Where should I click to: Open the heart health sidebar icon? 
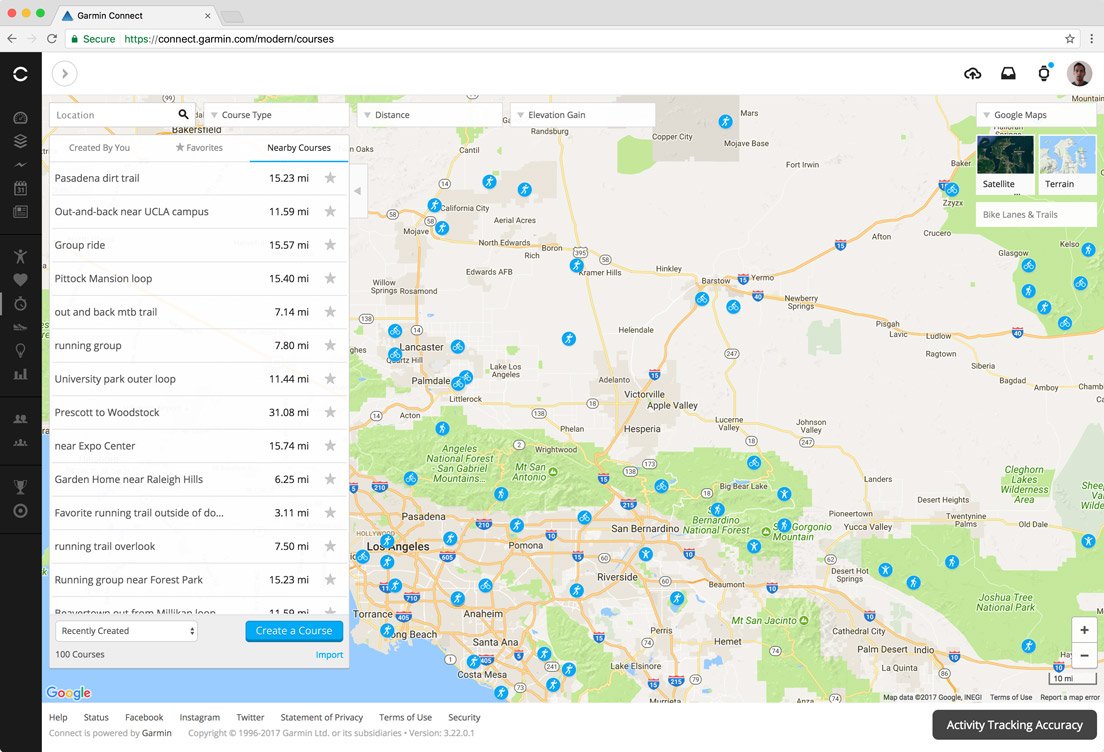pos(20,280)
